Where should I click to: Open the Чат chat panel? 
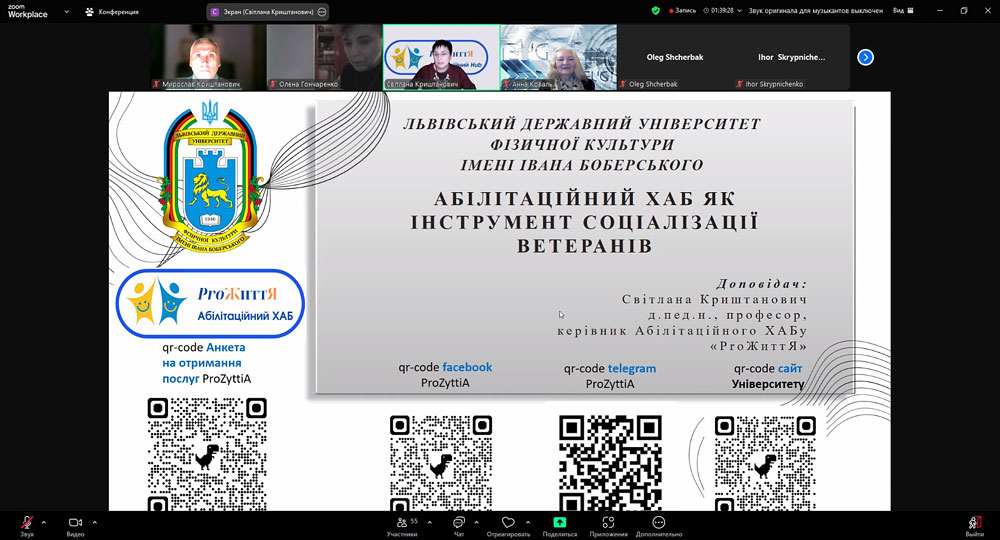(x=459, y=525)
